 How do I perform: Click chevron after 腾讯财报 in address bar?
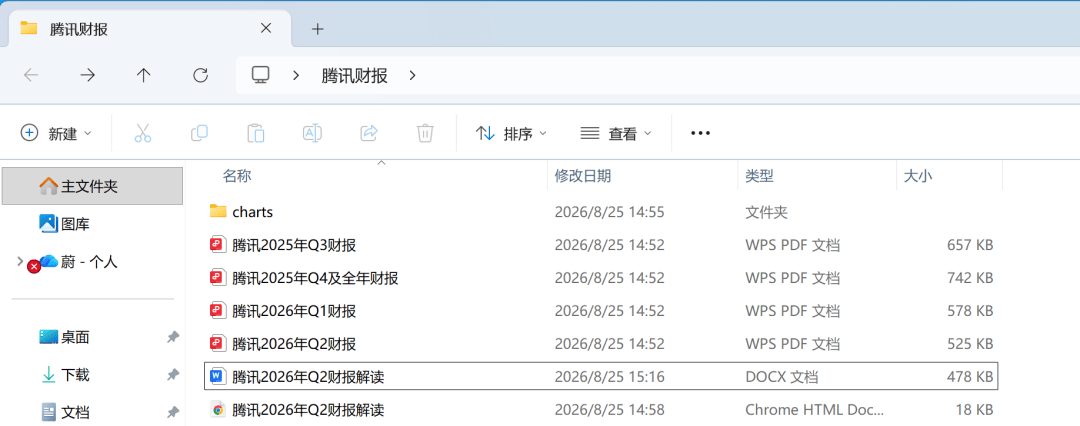coord(412,75)
